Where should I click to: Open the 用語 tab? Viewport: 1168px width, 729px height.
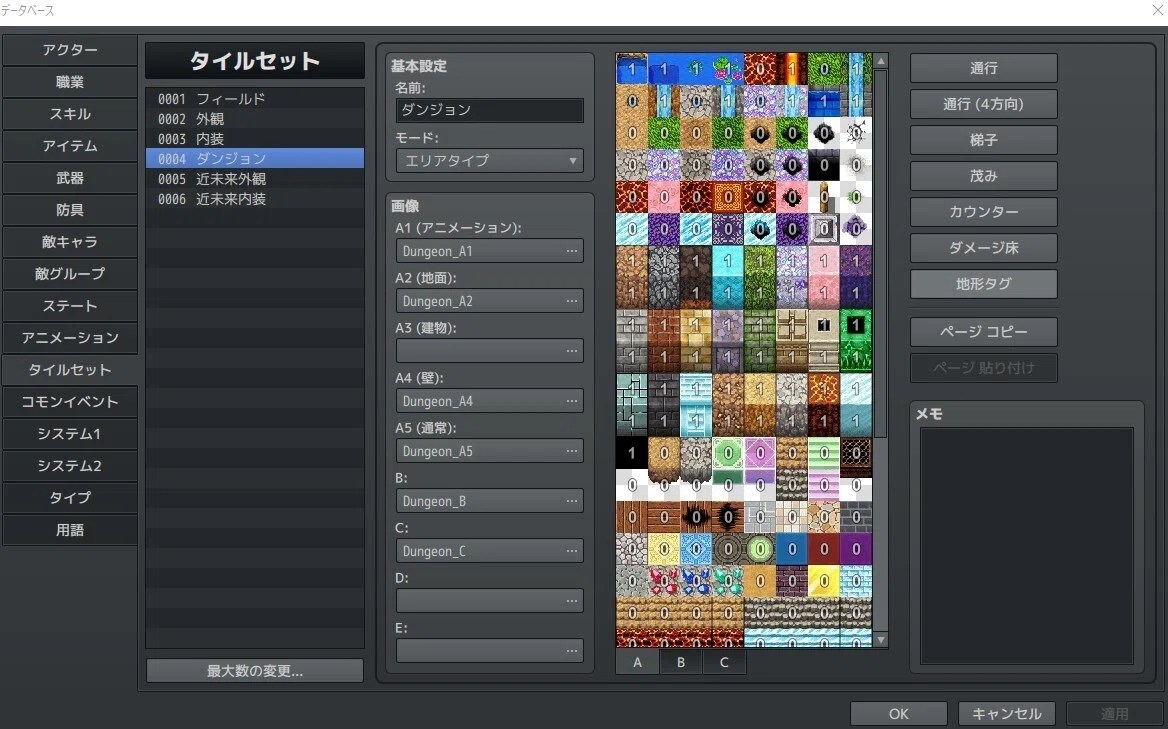pyautogui.click(x=70, y=530)
